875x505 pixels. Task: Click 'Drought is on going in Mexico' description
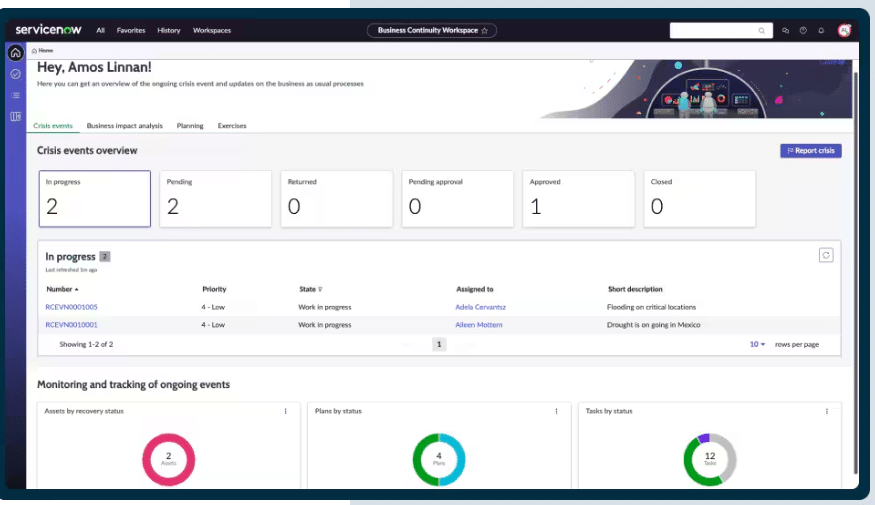[x=653, y=325]
